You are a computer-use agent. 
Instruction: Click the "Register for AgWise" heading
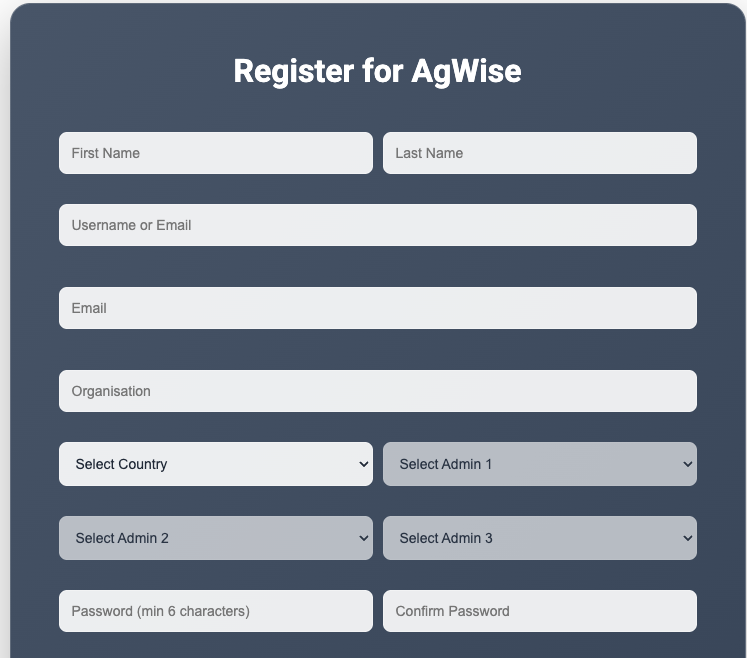(x=377, y=71)
